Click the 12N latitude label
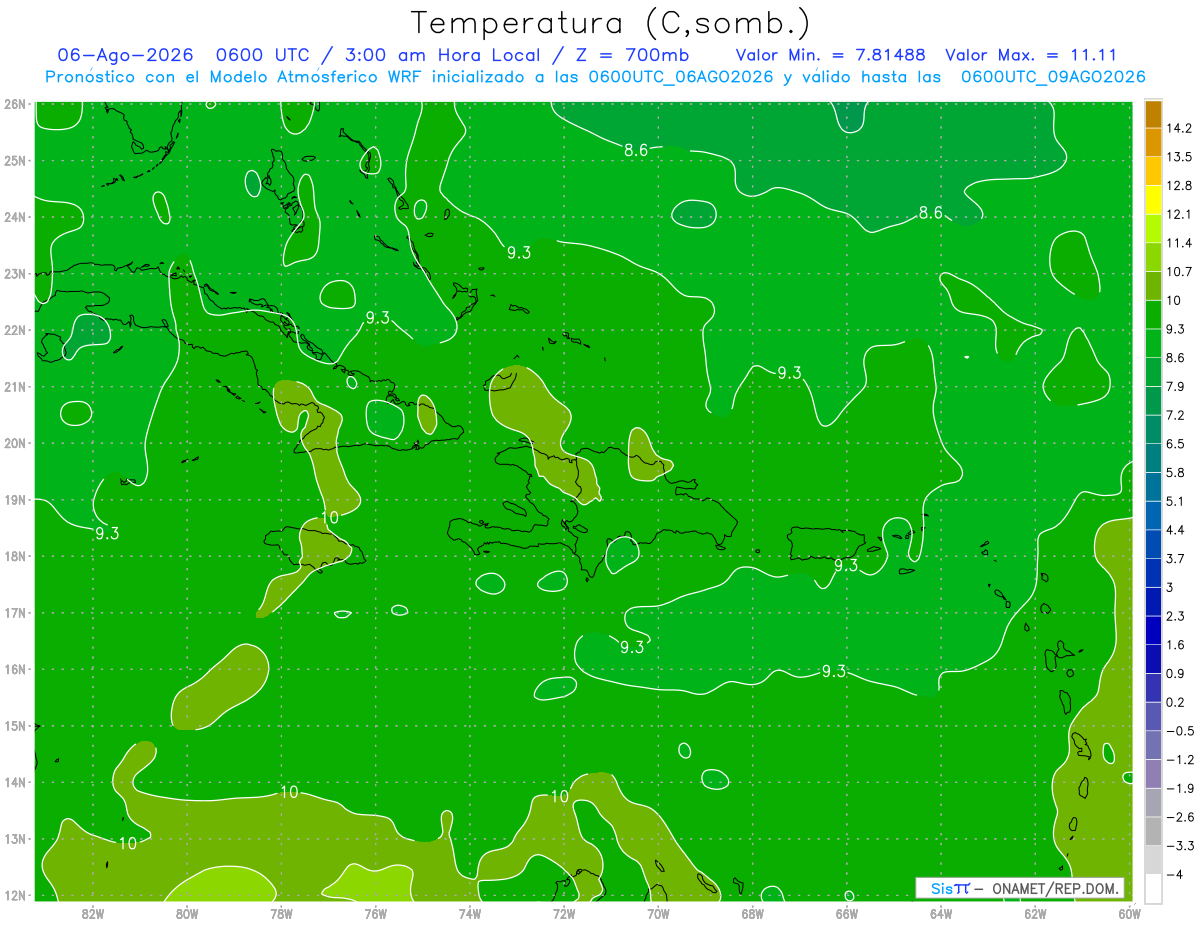The height and width of the screenshot is (927, 1200). coord(14,895)
